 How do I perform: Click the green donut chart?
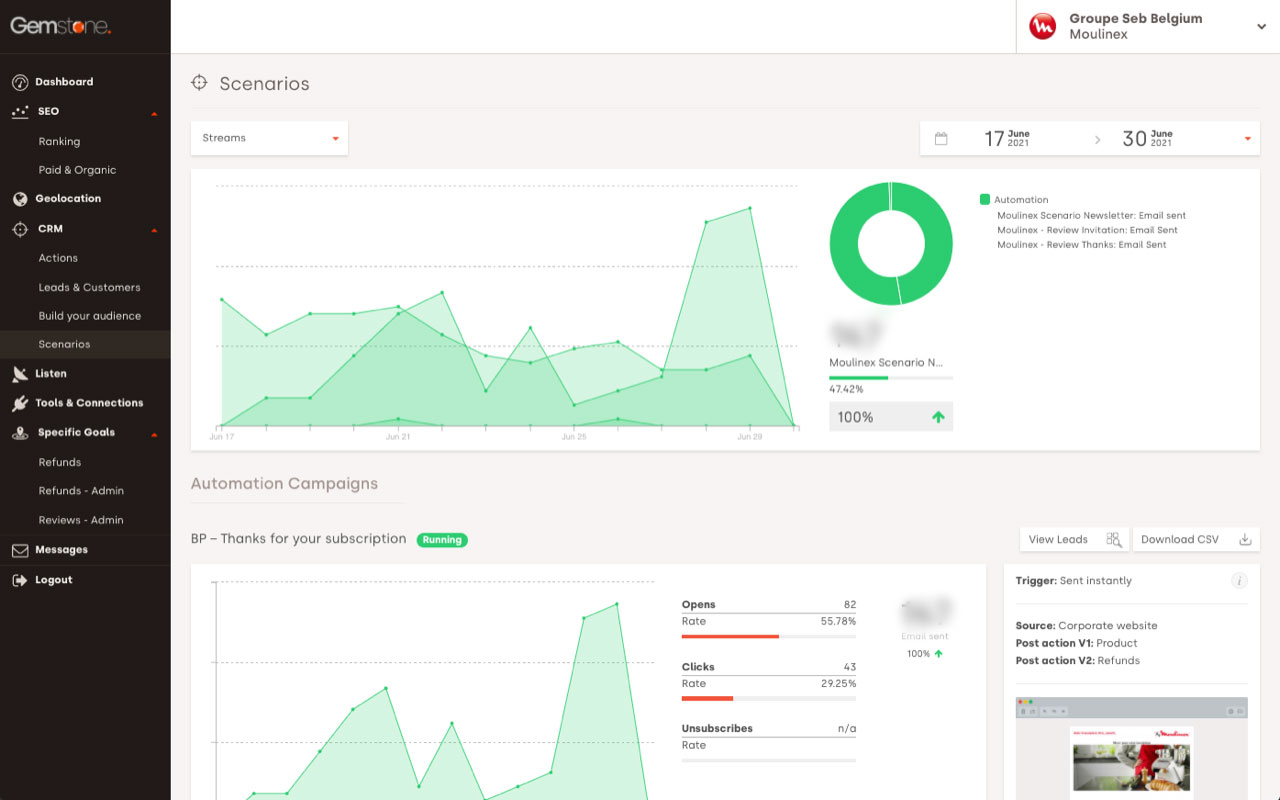891,244
